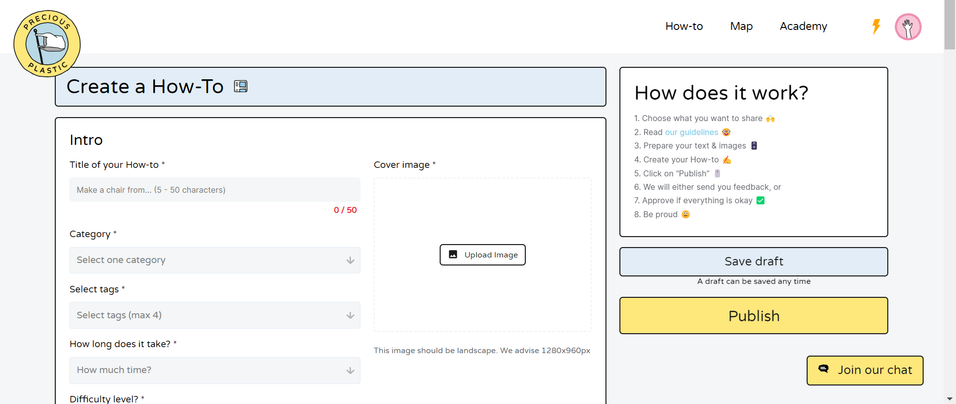Screen dimensions: 956x404
Task: Open the Select tags (max 4) dropdown
Action: pos(215,315)
